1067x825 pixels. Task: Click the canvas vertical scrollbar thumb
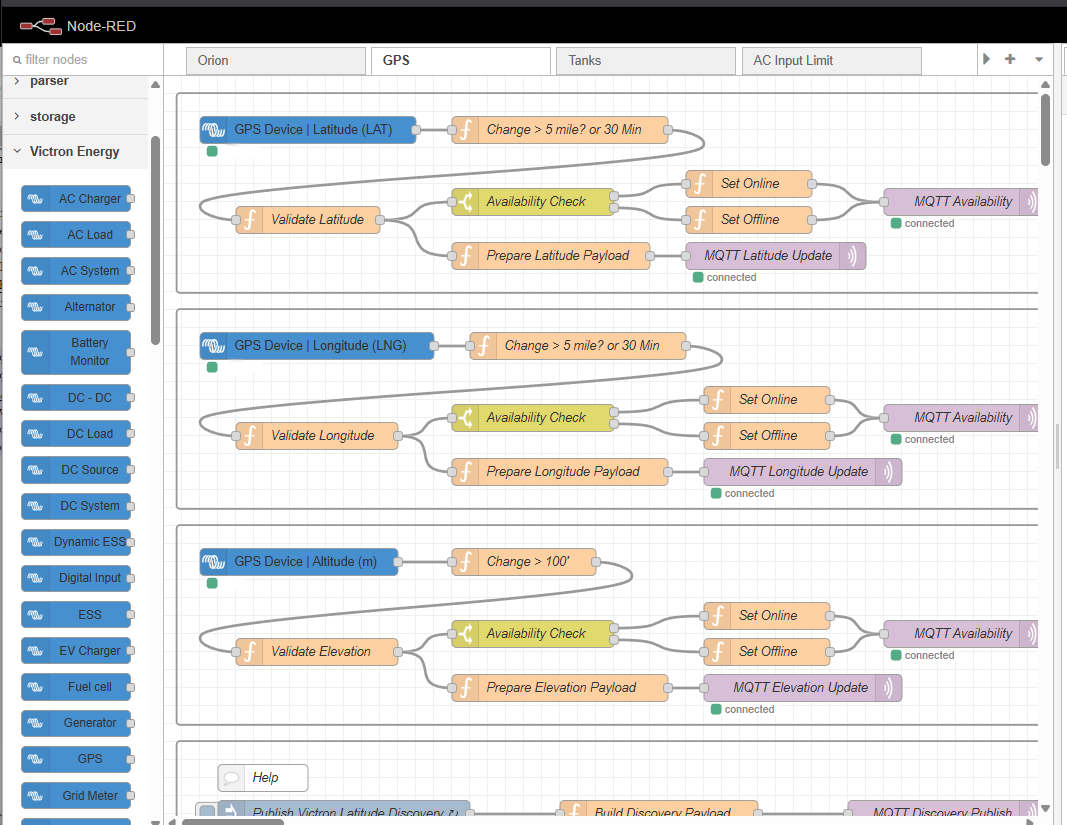coord(1045,130)
